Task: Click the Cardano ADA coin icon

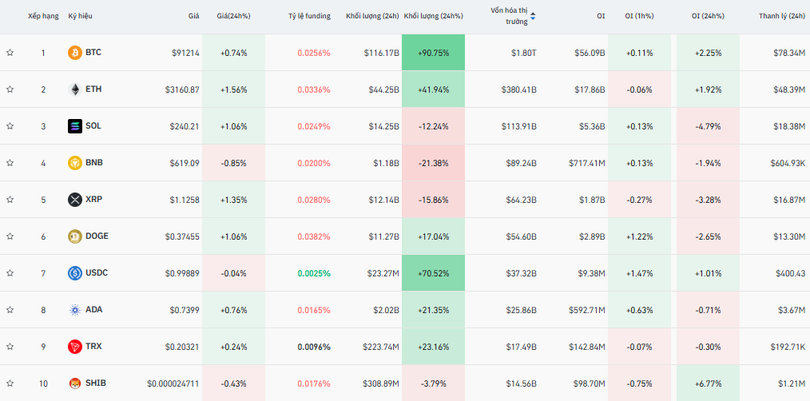Action: [x=74, y=310]
